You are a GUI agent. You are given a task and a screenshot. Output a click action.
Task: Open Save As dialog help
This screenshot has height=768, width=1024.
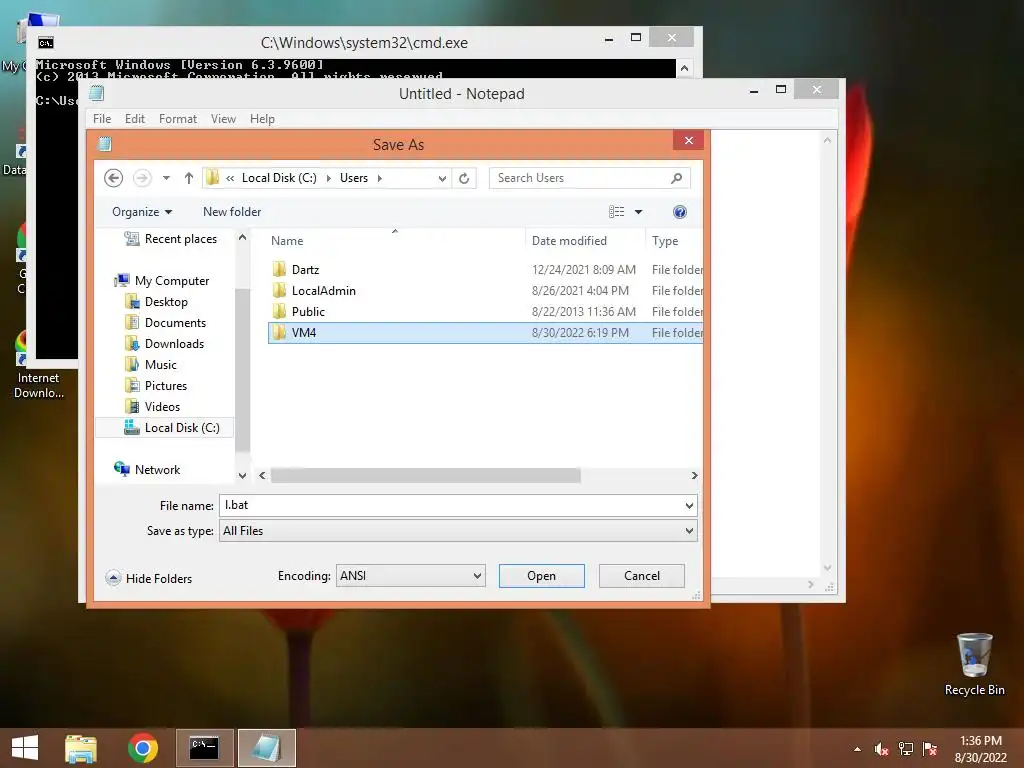[x=680, y=212]
